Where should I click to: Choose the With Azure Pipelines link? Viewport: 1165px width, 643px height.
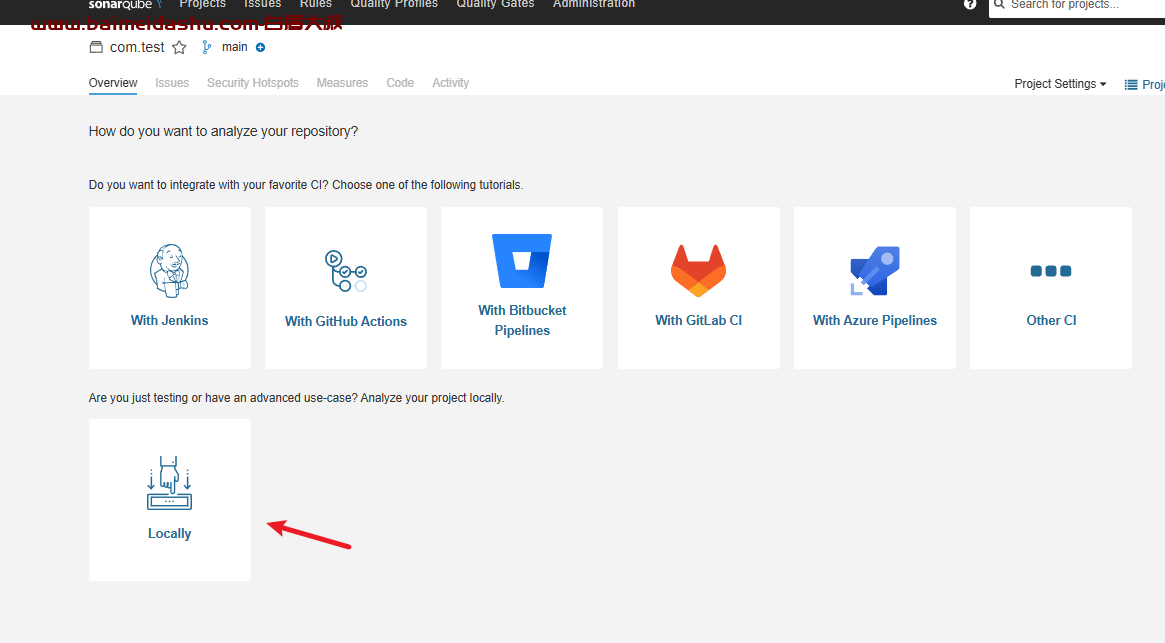pos(874,320)
